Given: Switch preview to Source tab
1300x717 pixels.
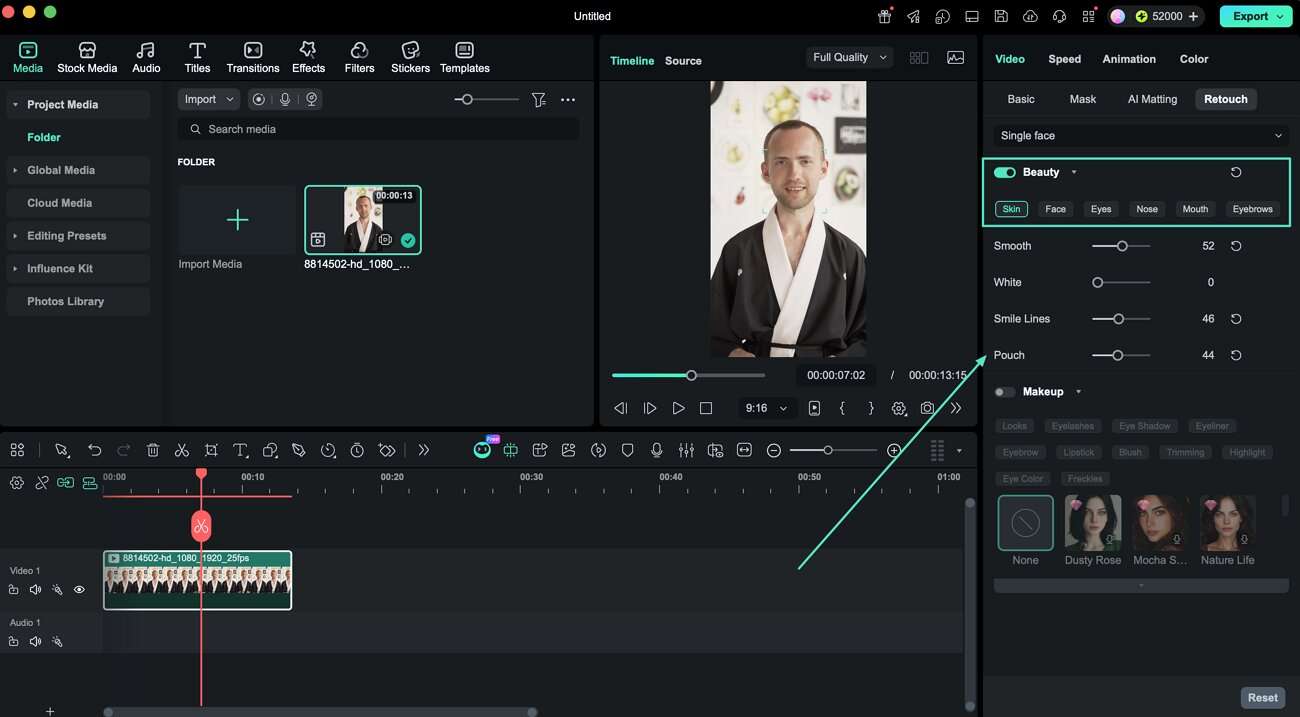Looking at the screenshot, I should point(683,61).
